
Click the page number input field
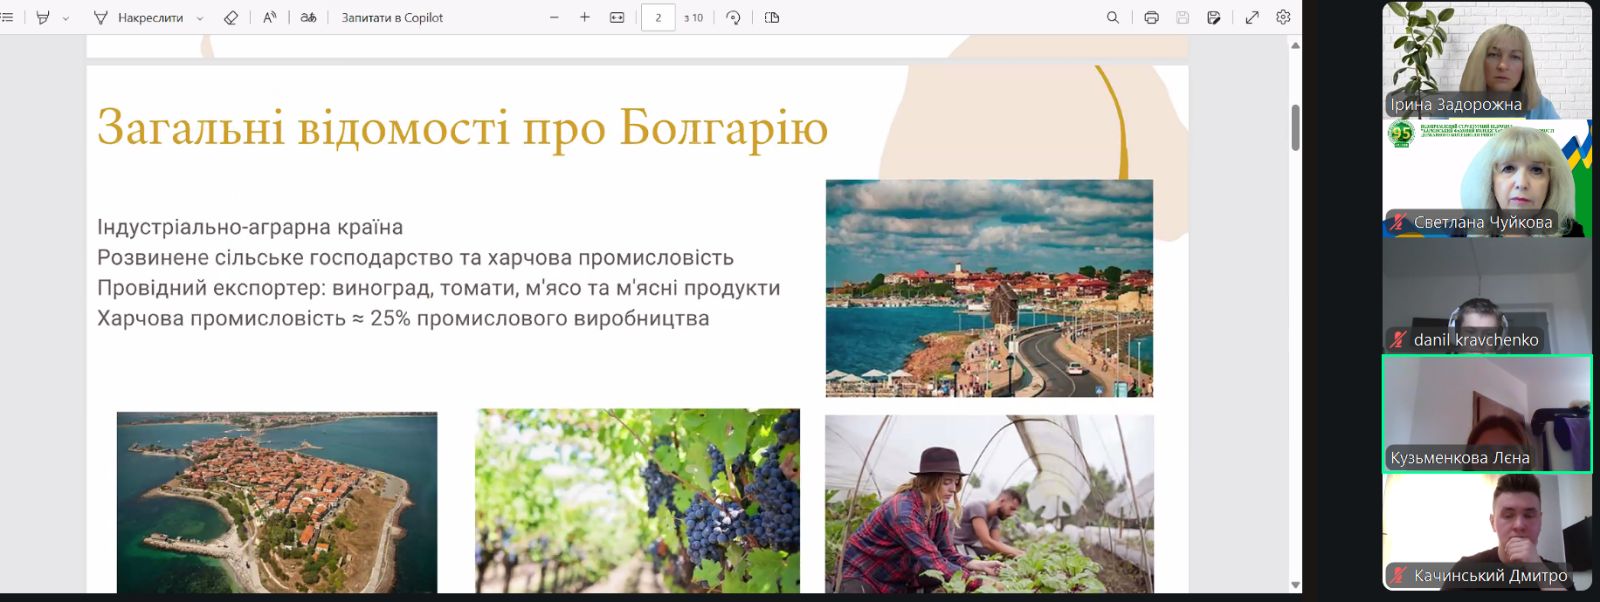(658, 17)
